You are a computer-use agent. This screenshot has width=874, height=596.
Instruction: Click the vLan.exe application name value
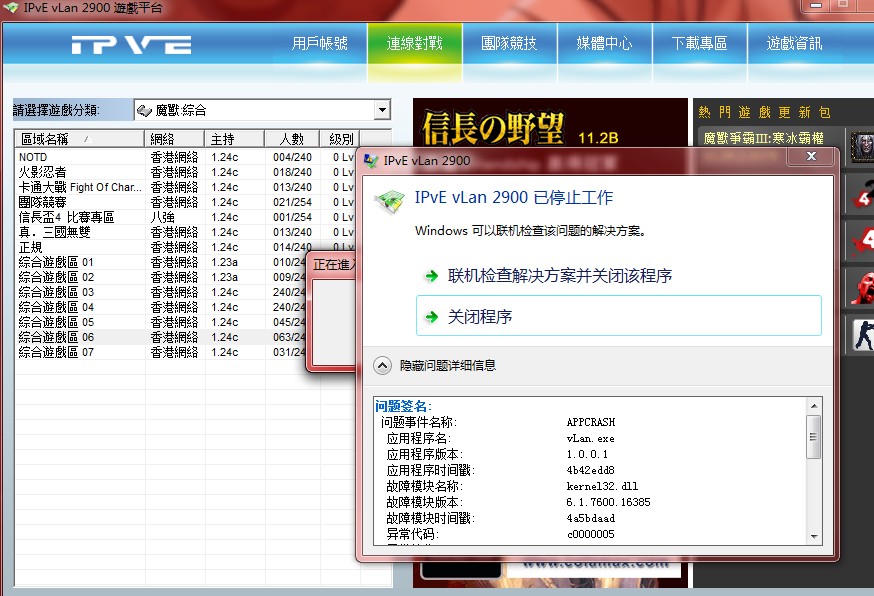point(590,438)
